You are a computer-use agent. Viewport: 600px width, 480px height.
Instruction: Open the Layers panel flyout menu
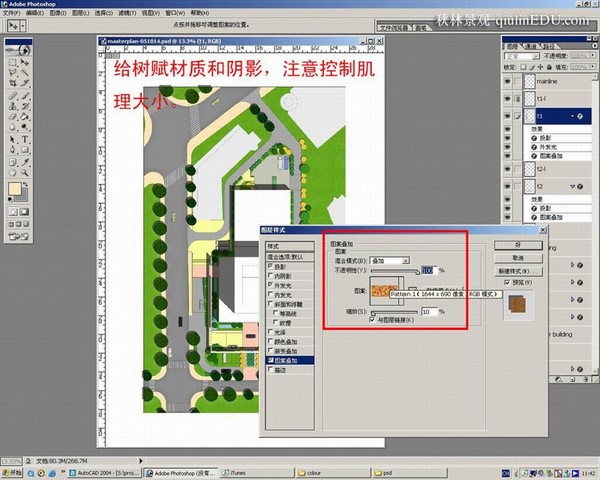[x=595, y=46]
